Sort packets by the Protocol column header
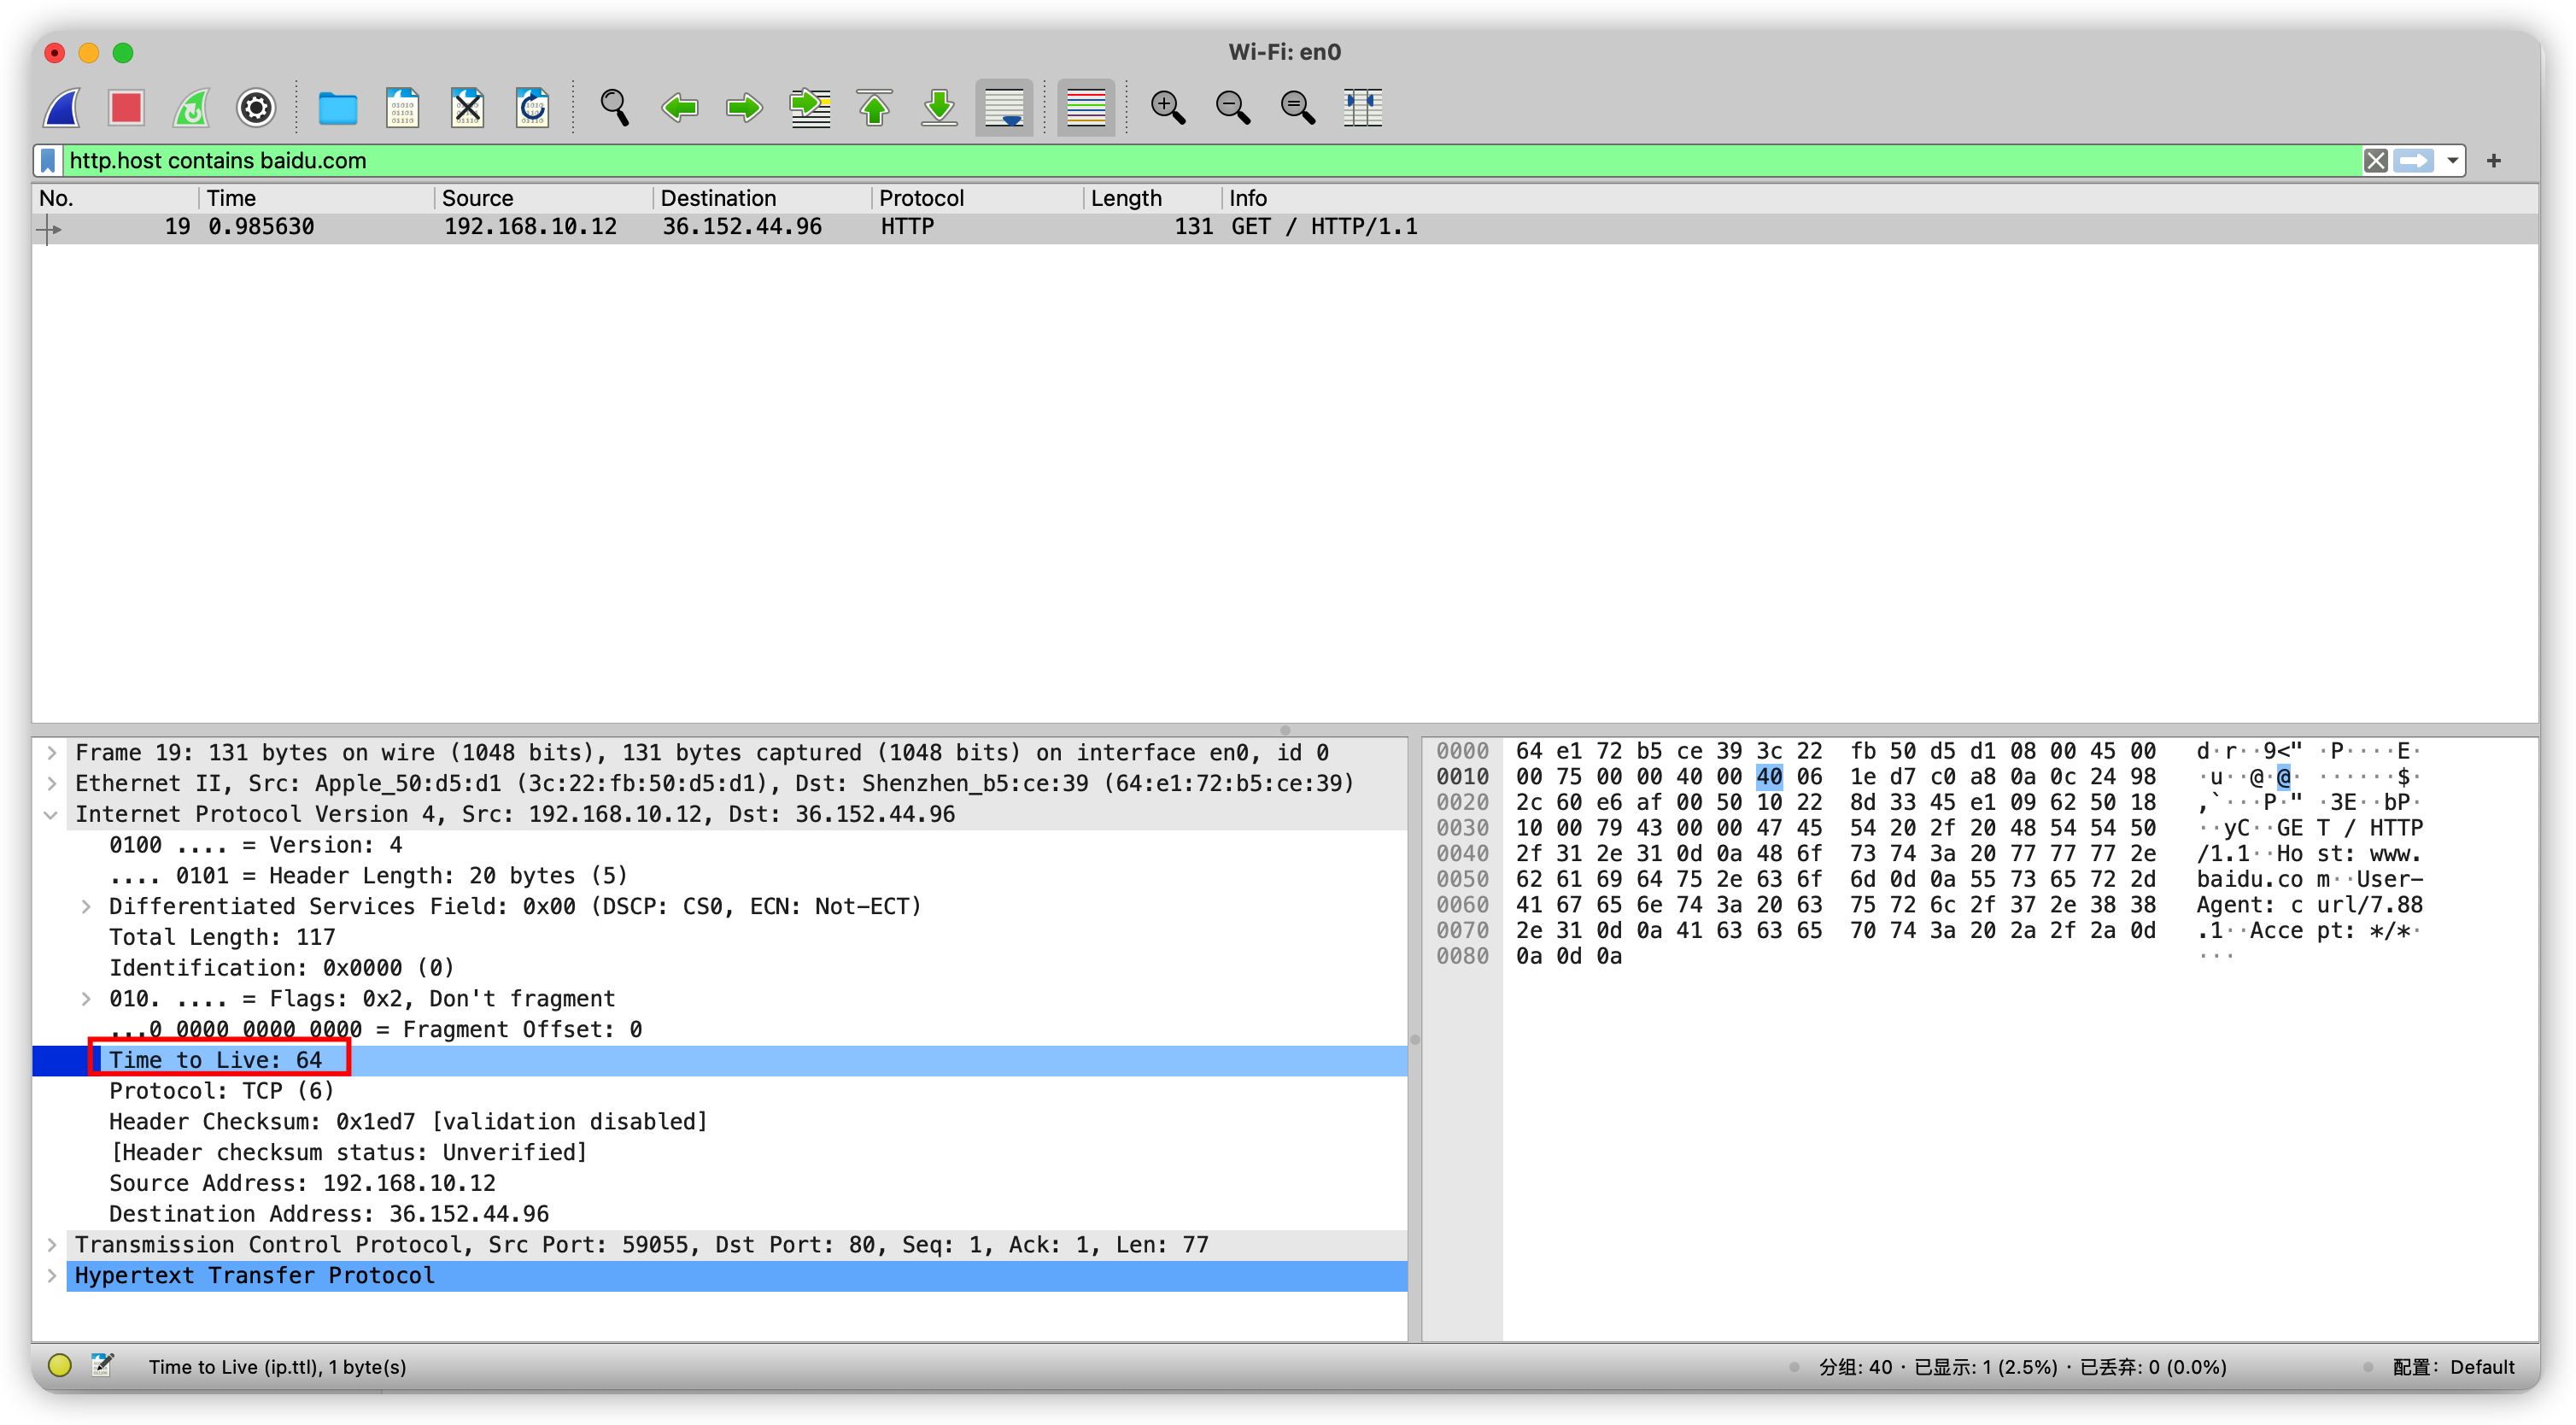The width and height of the screenshot is (2576, 1425). [921, 198]
